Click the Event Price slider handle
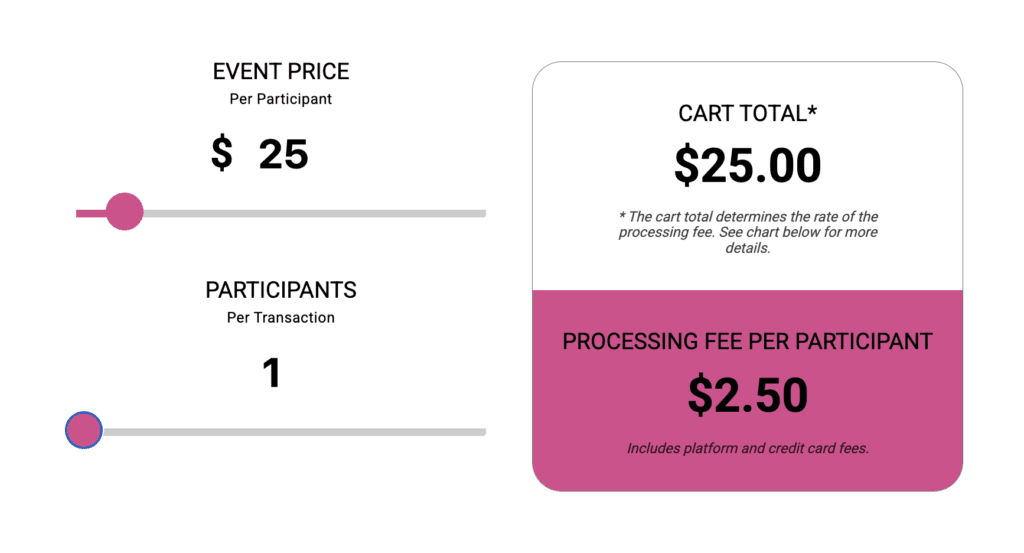The image size is (1024, 553). [125, 212]
